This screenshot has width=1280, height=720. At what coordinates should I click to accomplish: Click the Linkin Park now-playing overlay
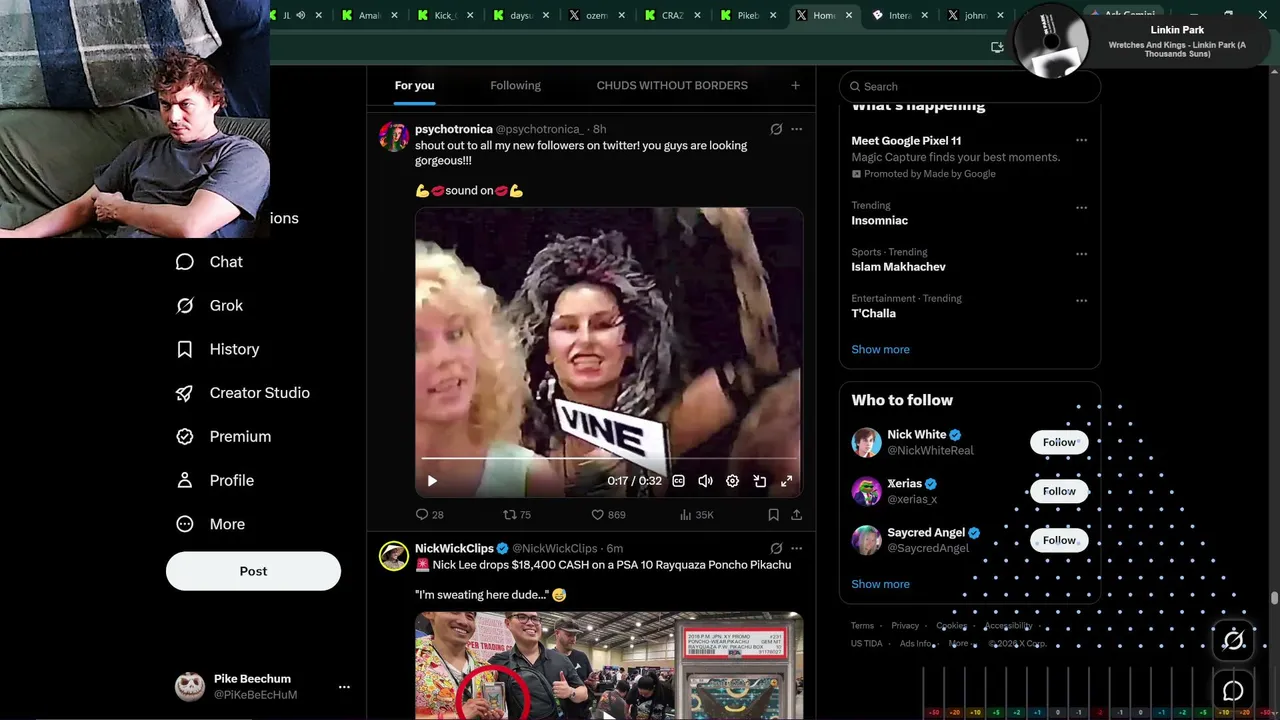point(1141,41)
